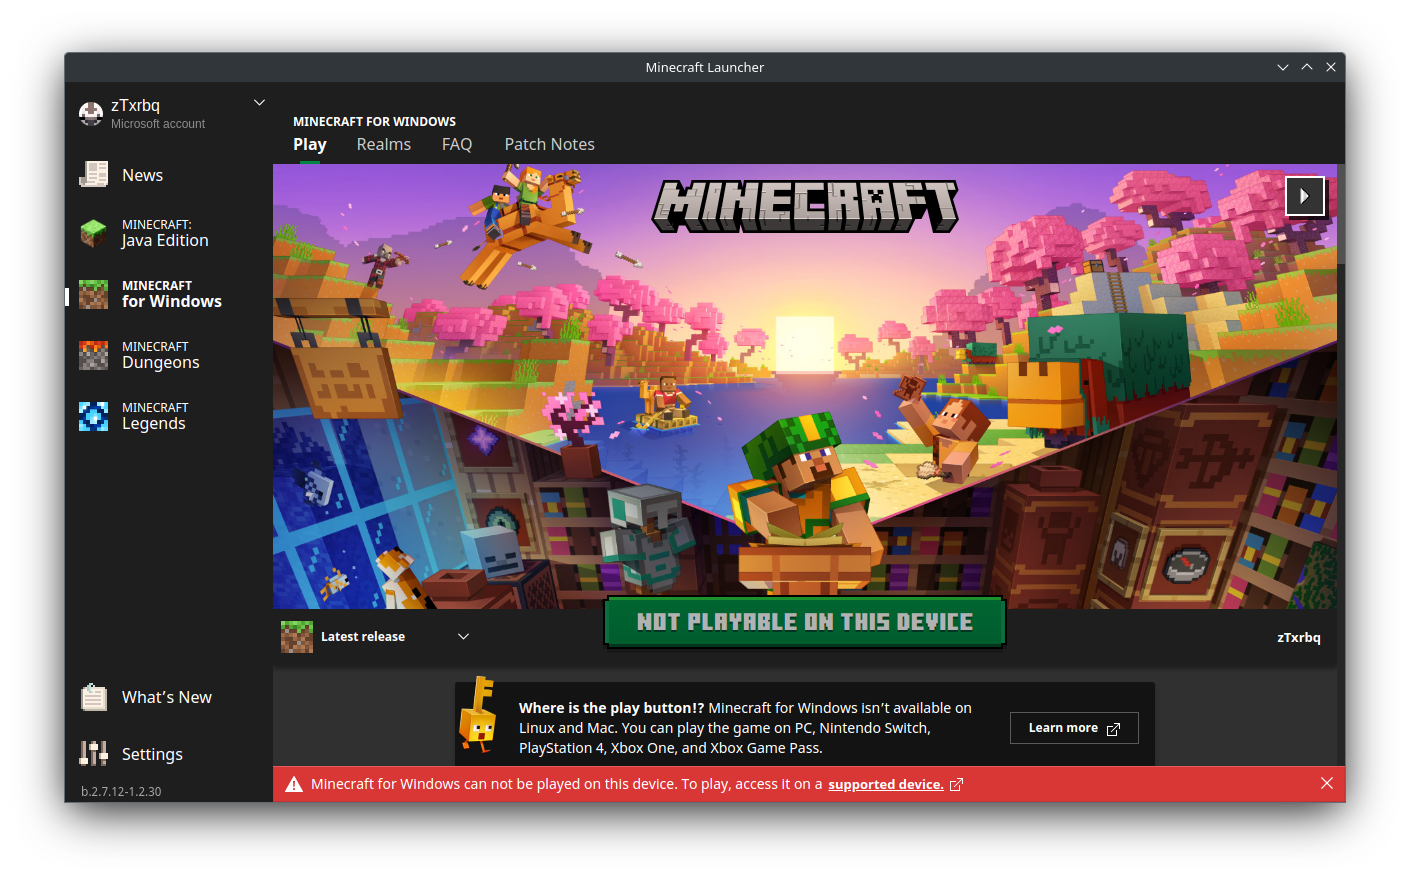
Task: Close the Minecraft Launcher window
Action: point(1331,67)
